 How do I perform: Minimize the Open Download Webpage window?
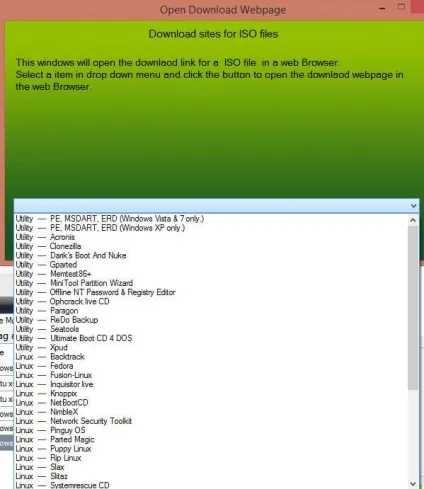pos(382,8)
